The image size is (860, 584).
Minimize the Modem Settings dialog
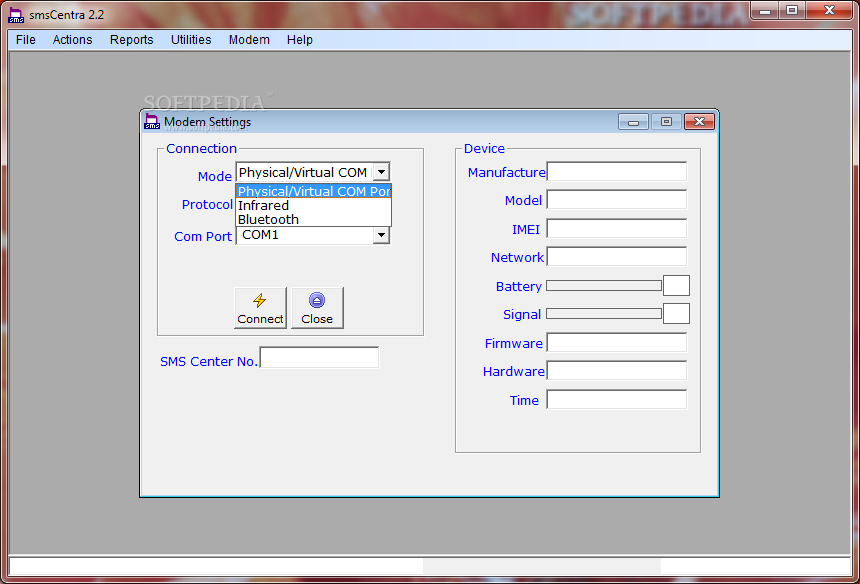[633, 122]
